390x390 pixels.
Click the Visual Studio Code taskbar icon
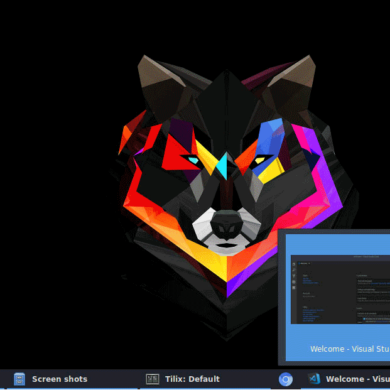[x=314, y=379]
